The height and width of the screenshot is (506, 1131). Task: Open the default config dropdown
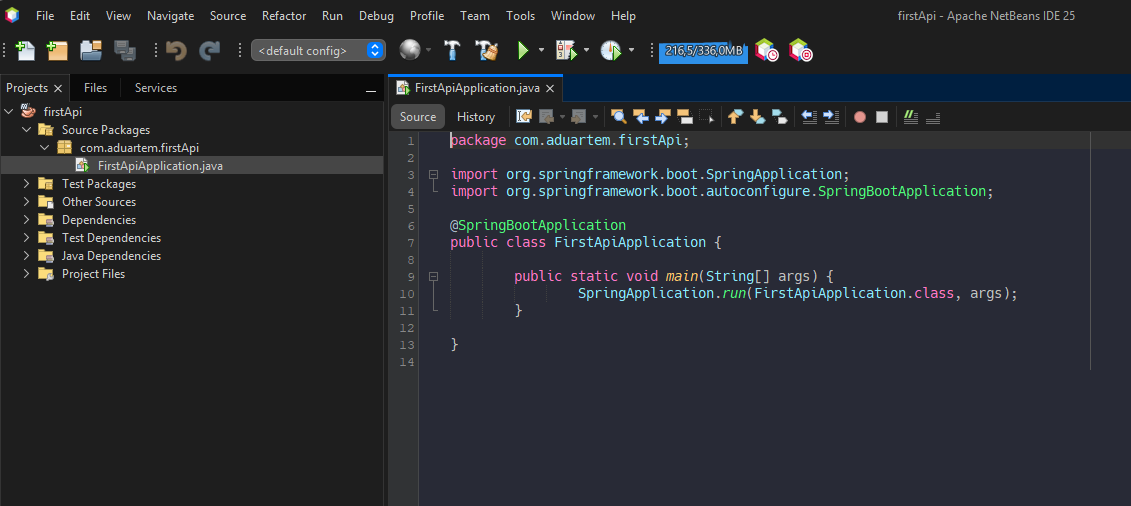[x=317, y=50]
